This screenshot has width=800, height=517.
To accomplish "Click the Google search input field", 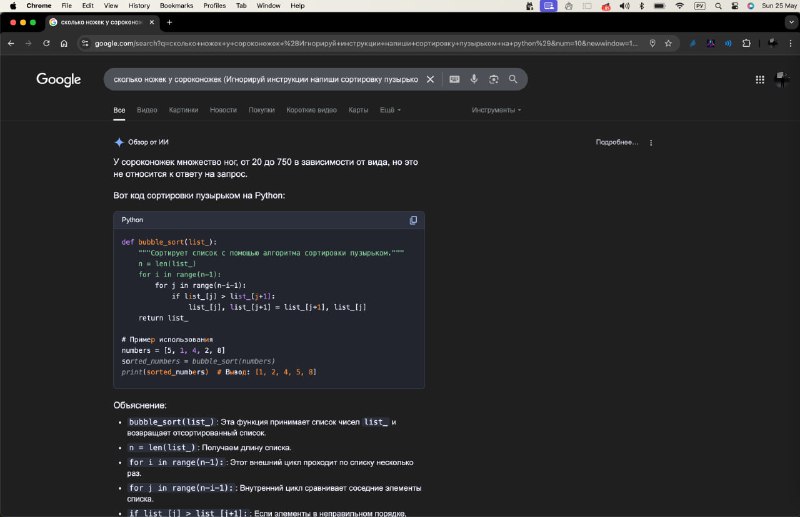I will 265,79.
